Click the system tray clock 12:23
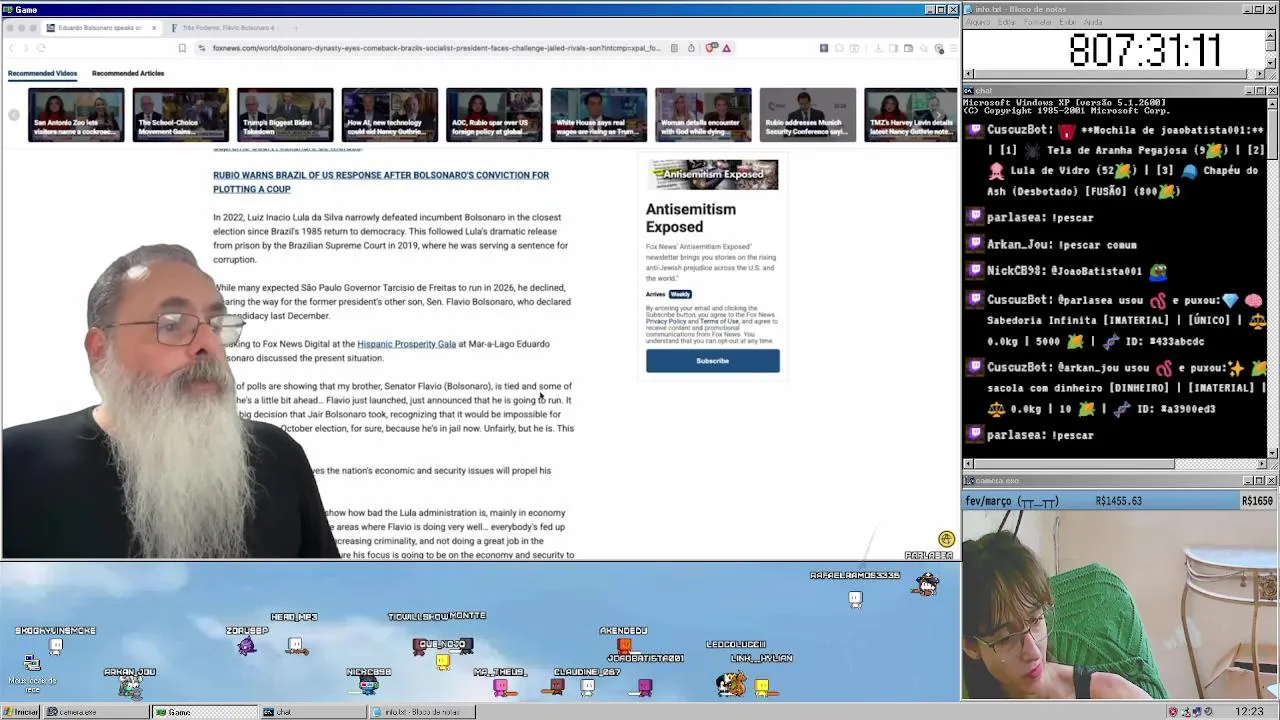Screen dimensions: 1280x720 (1248, 712)
